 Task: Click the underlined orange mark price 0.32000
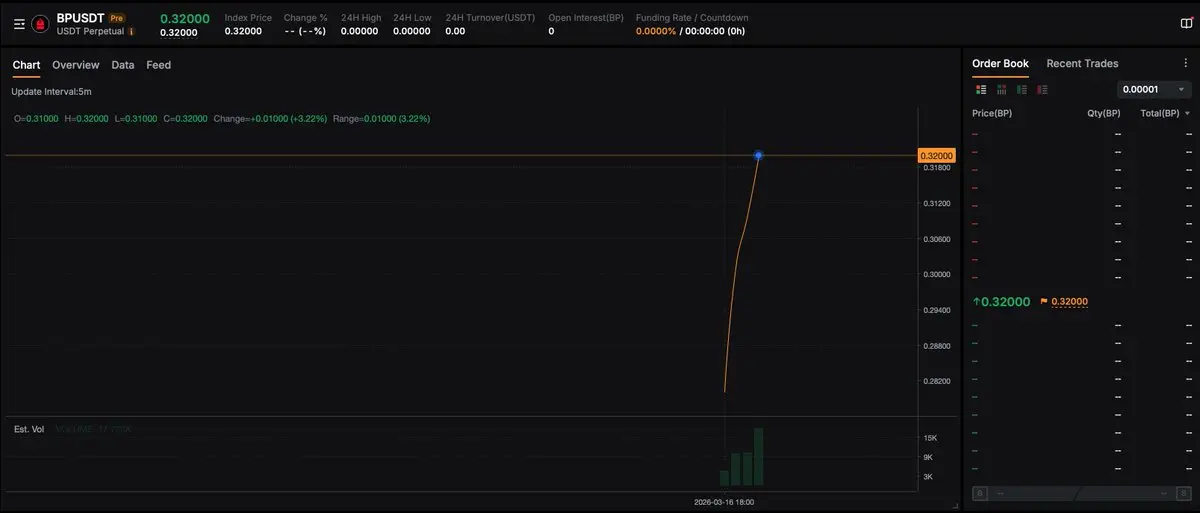pyautogui.click(x=1070, y=302)
